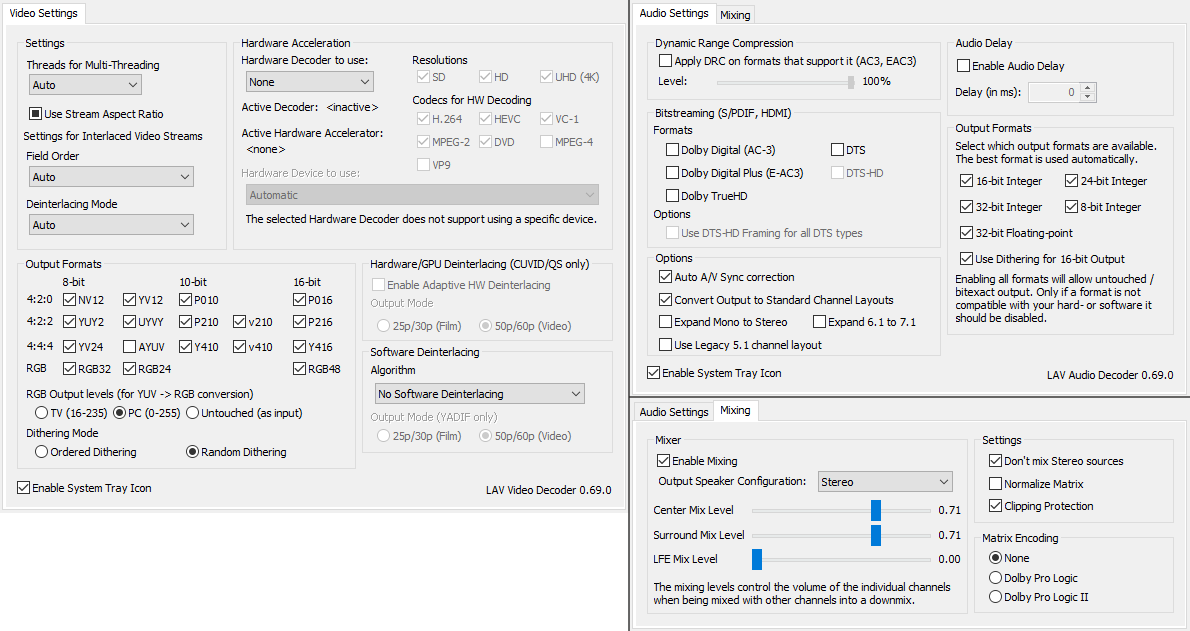Open Audio Settings tab in the lower panel
Viewport: 1190px width, 631px height.
674,412
